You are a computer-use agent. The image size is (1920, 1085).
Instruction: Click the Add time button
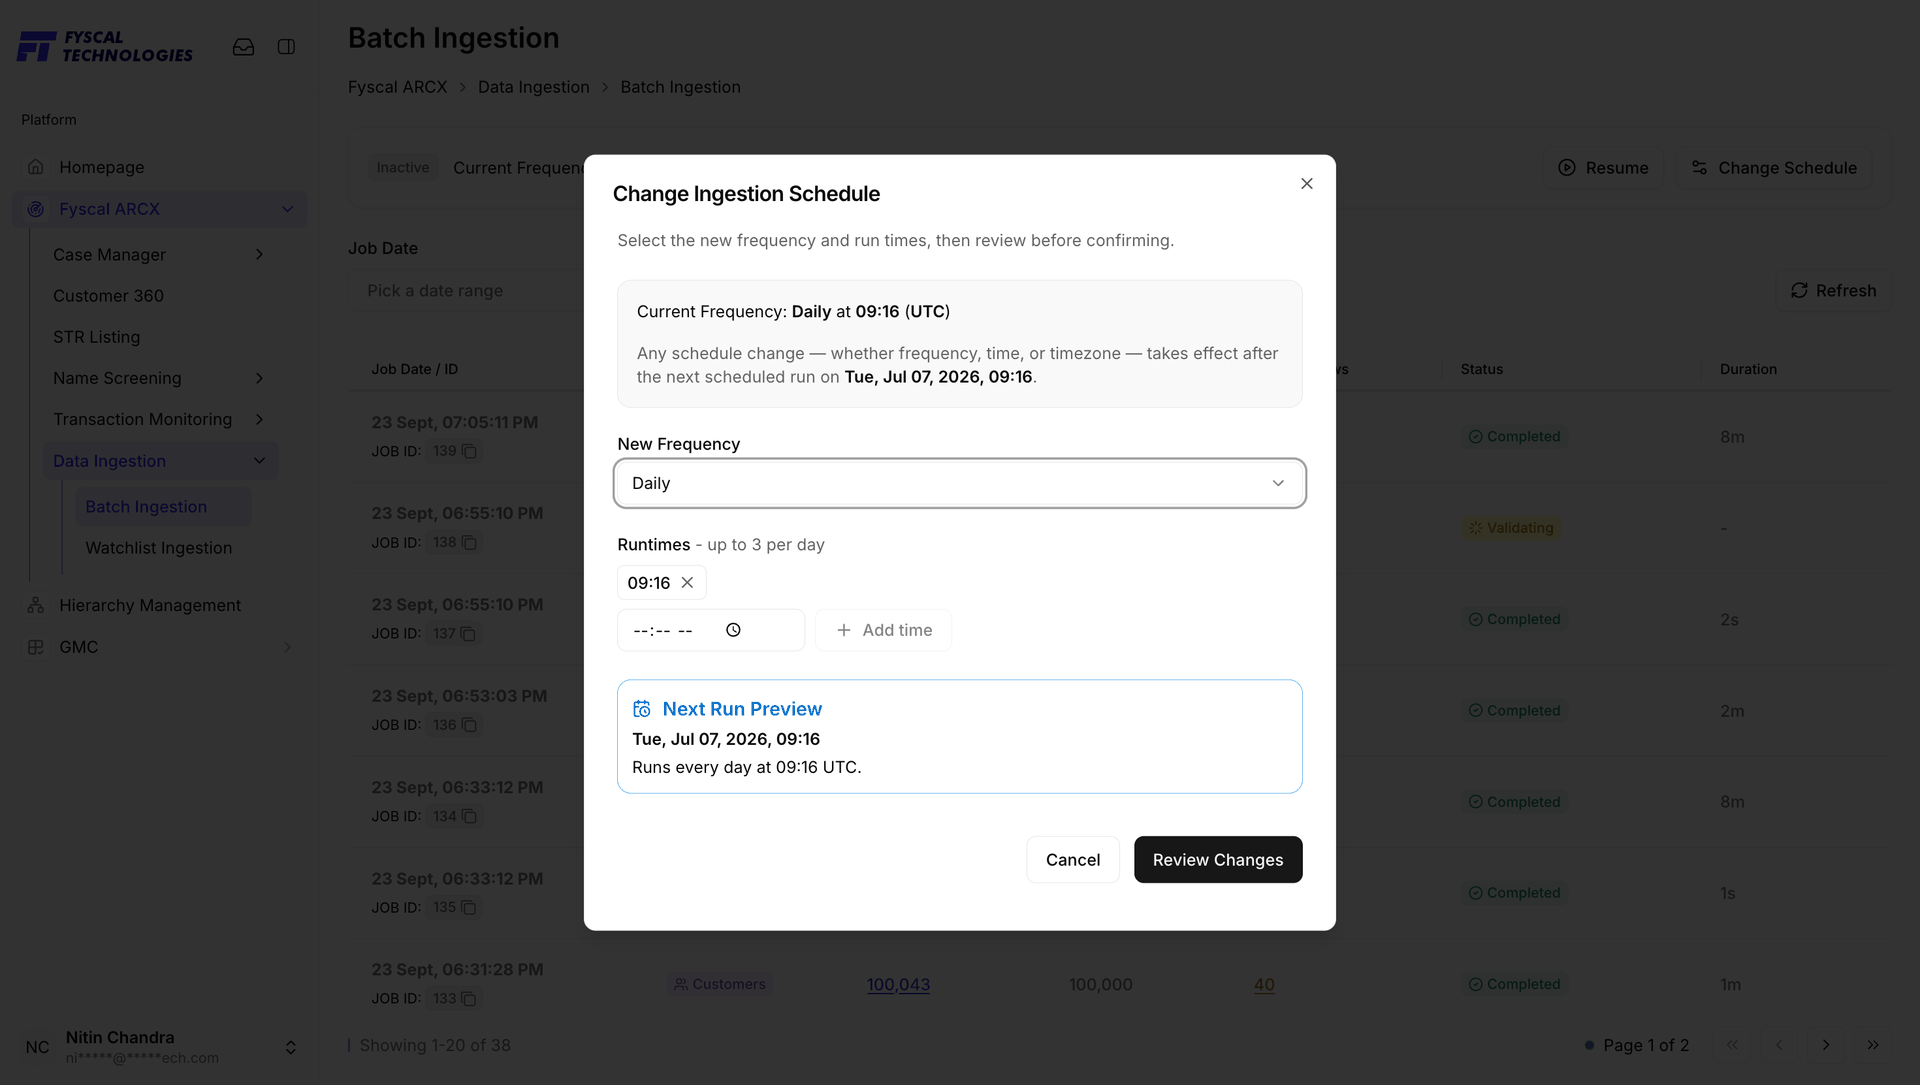click(x=883, y=630)
